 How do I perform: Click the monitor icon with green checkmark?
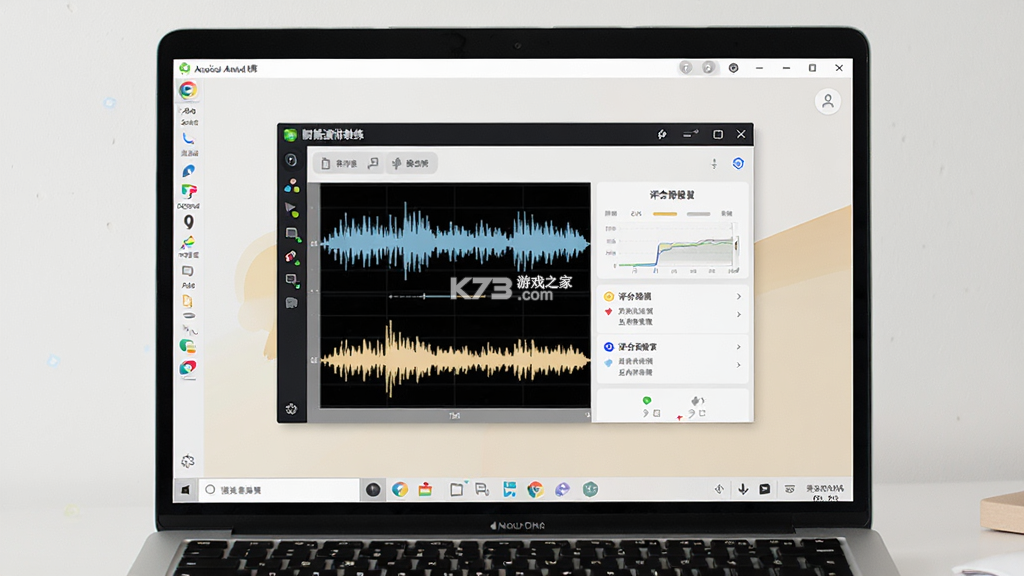292,281
